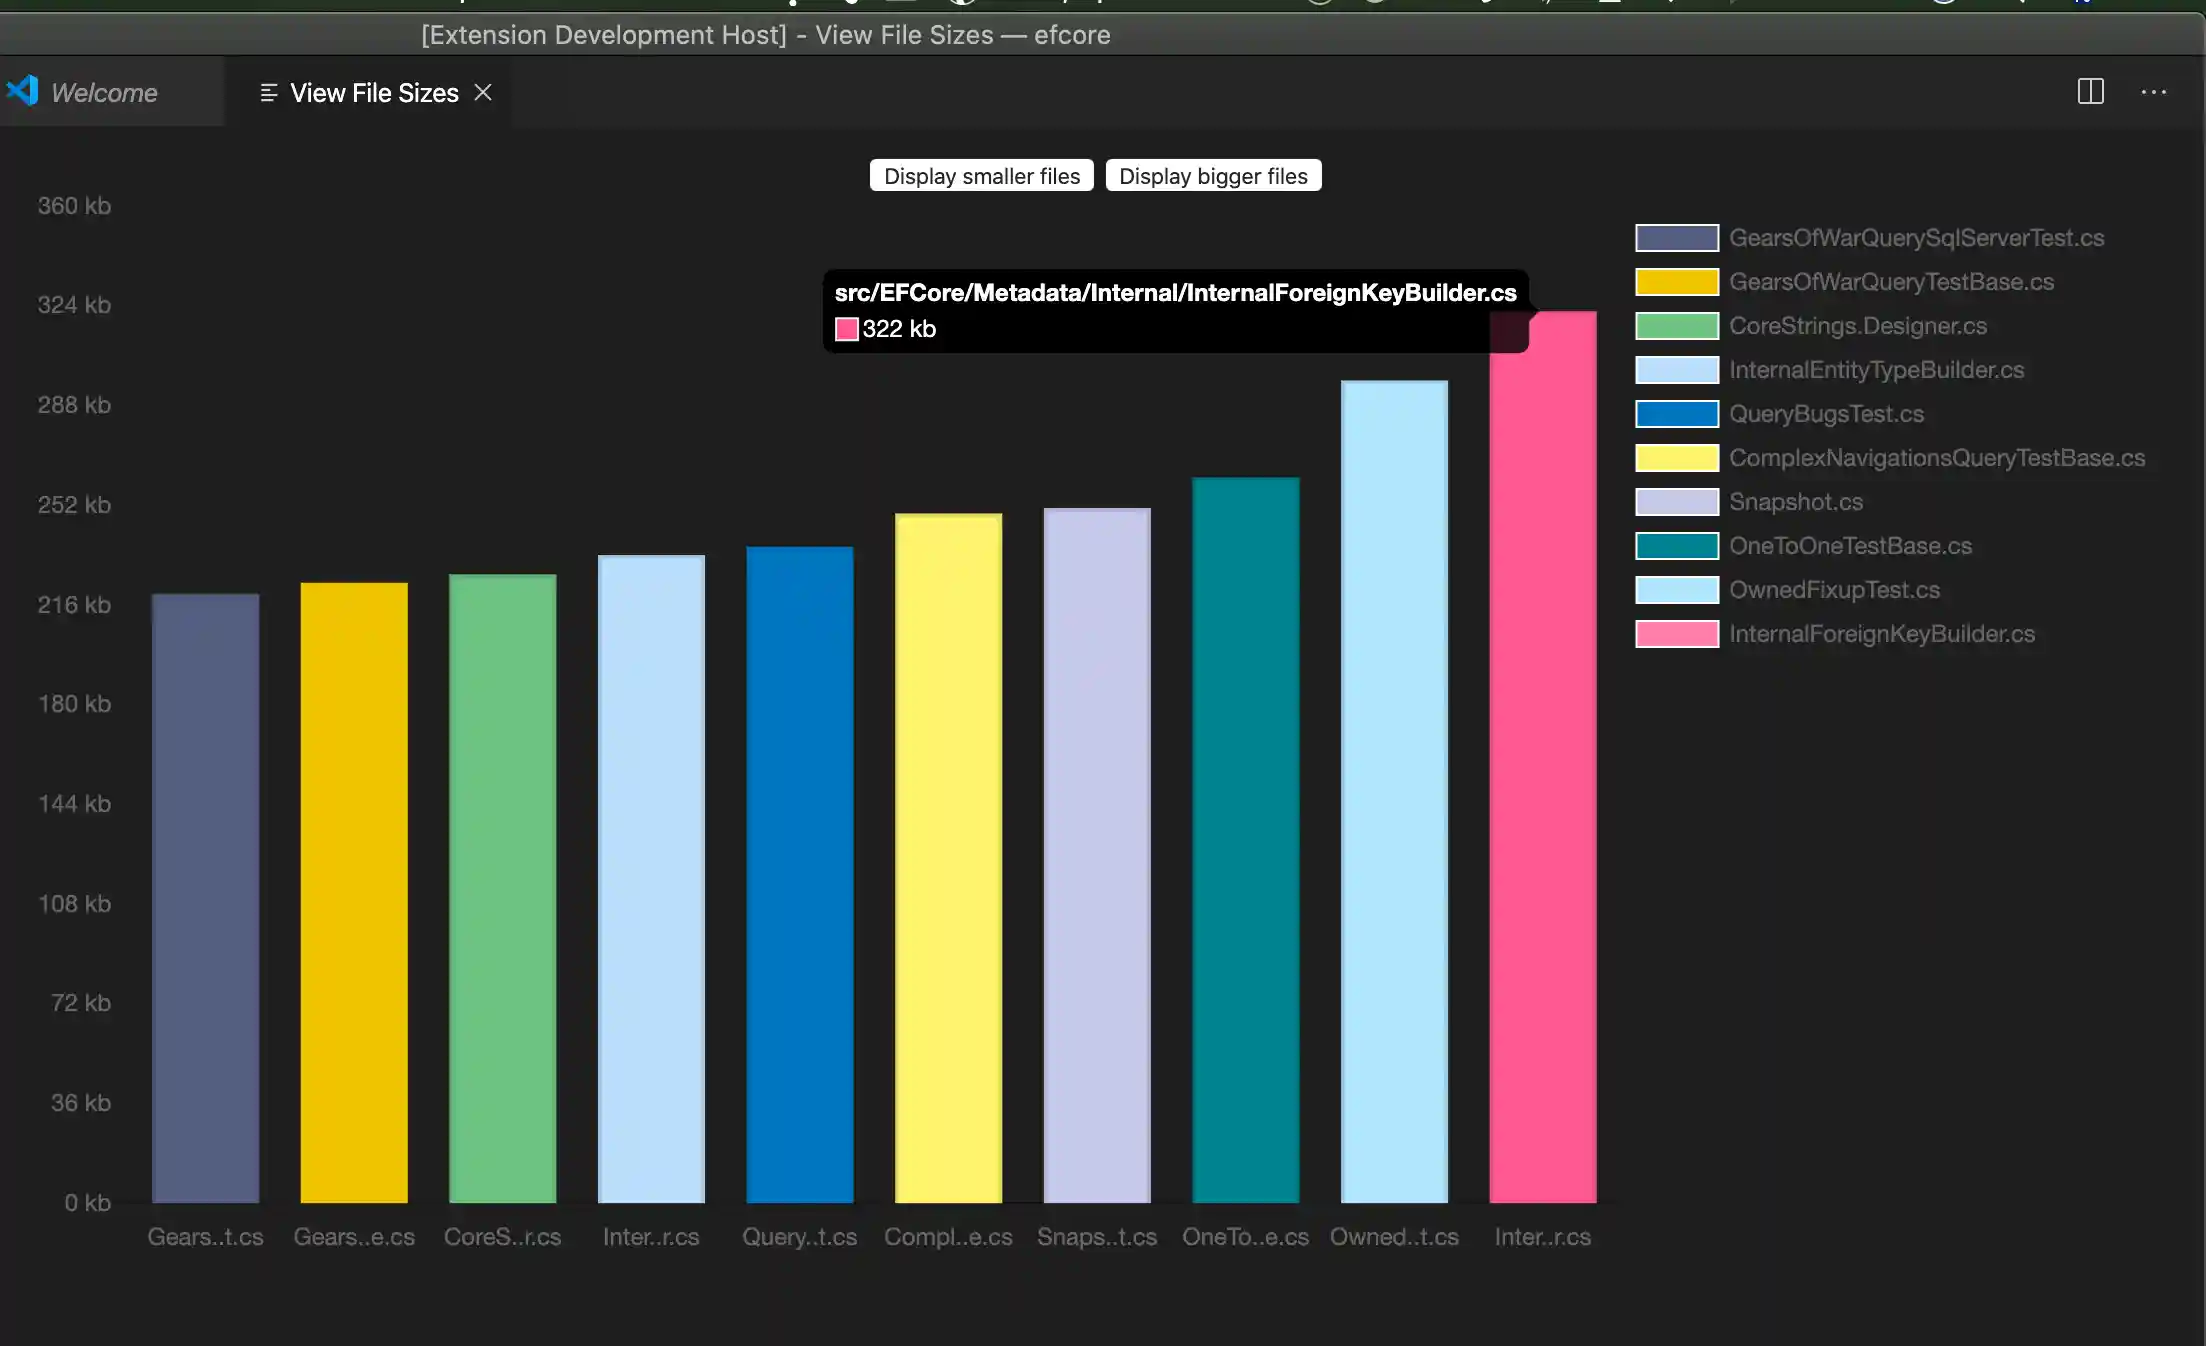Toggle the OwnedFixupTest.cs legend entry

pos(1835,589)
